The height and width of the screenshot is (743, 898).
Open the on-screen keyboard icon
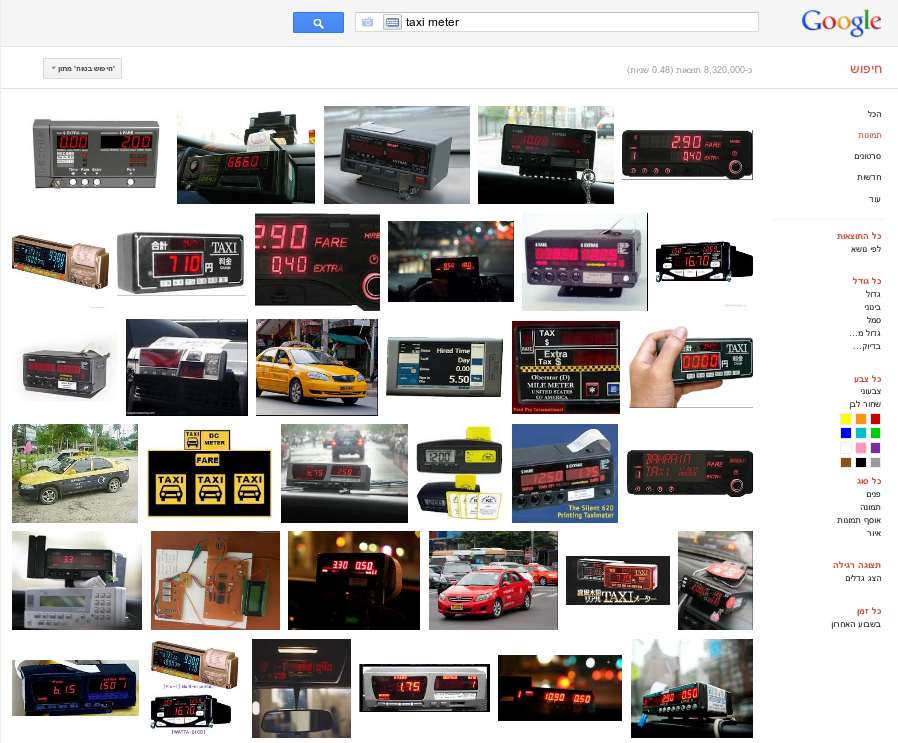(x=392, y=22)
